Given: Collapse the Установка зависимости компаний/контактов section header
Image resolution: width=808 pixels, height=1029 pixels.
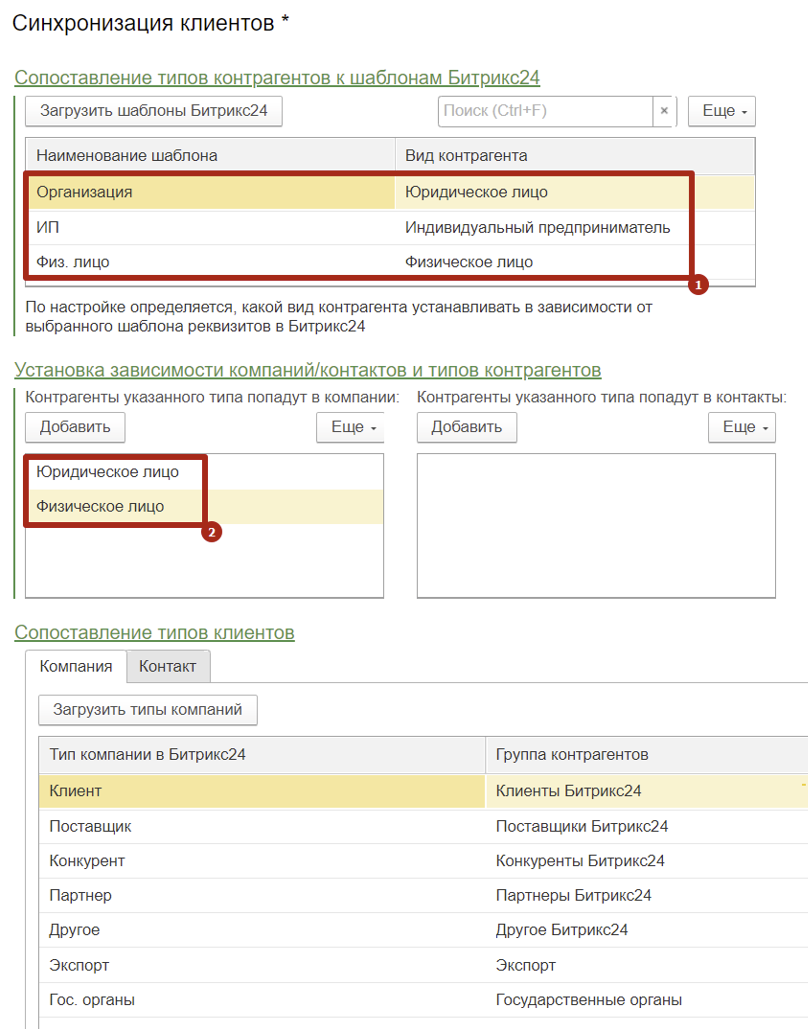Looking at the screenshot, I should click(x=308, y=370).
